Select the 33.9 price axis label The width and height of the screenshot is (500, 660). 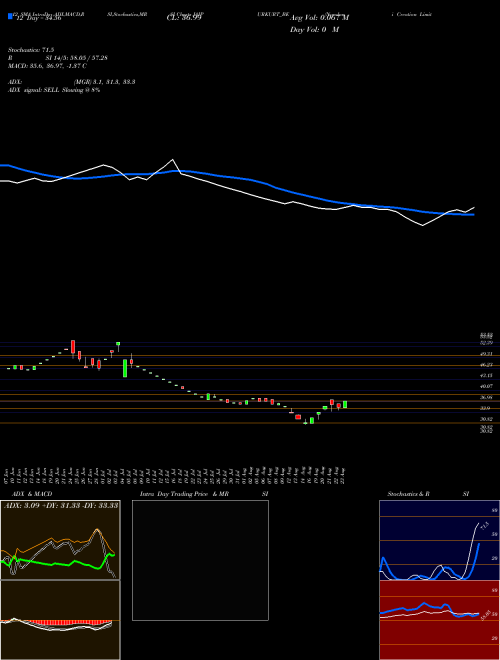click(x=486, y=408)
